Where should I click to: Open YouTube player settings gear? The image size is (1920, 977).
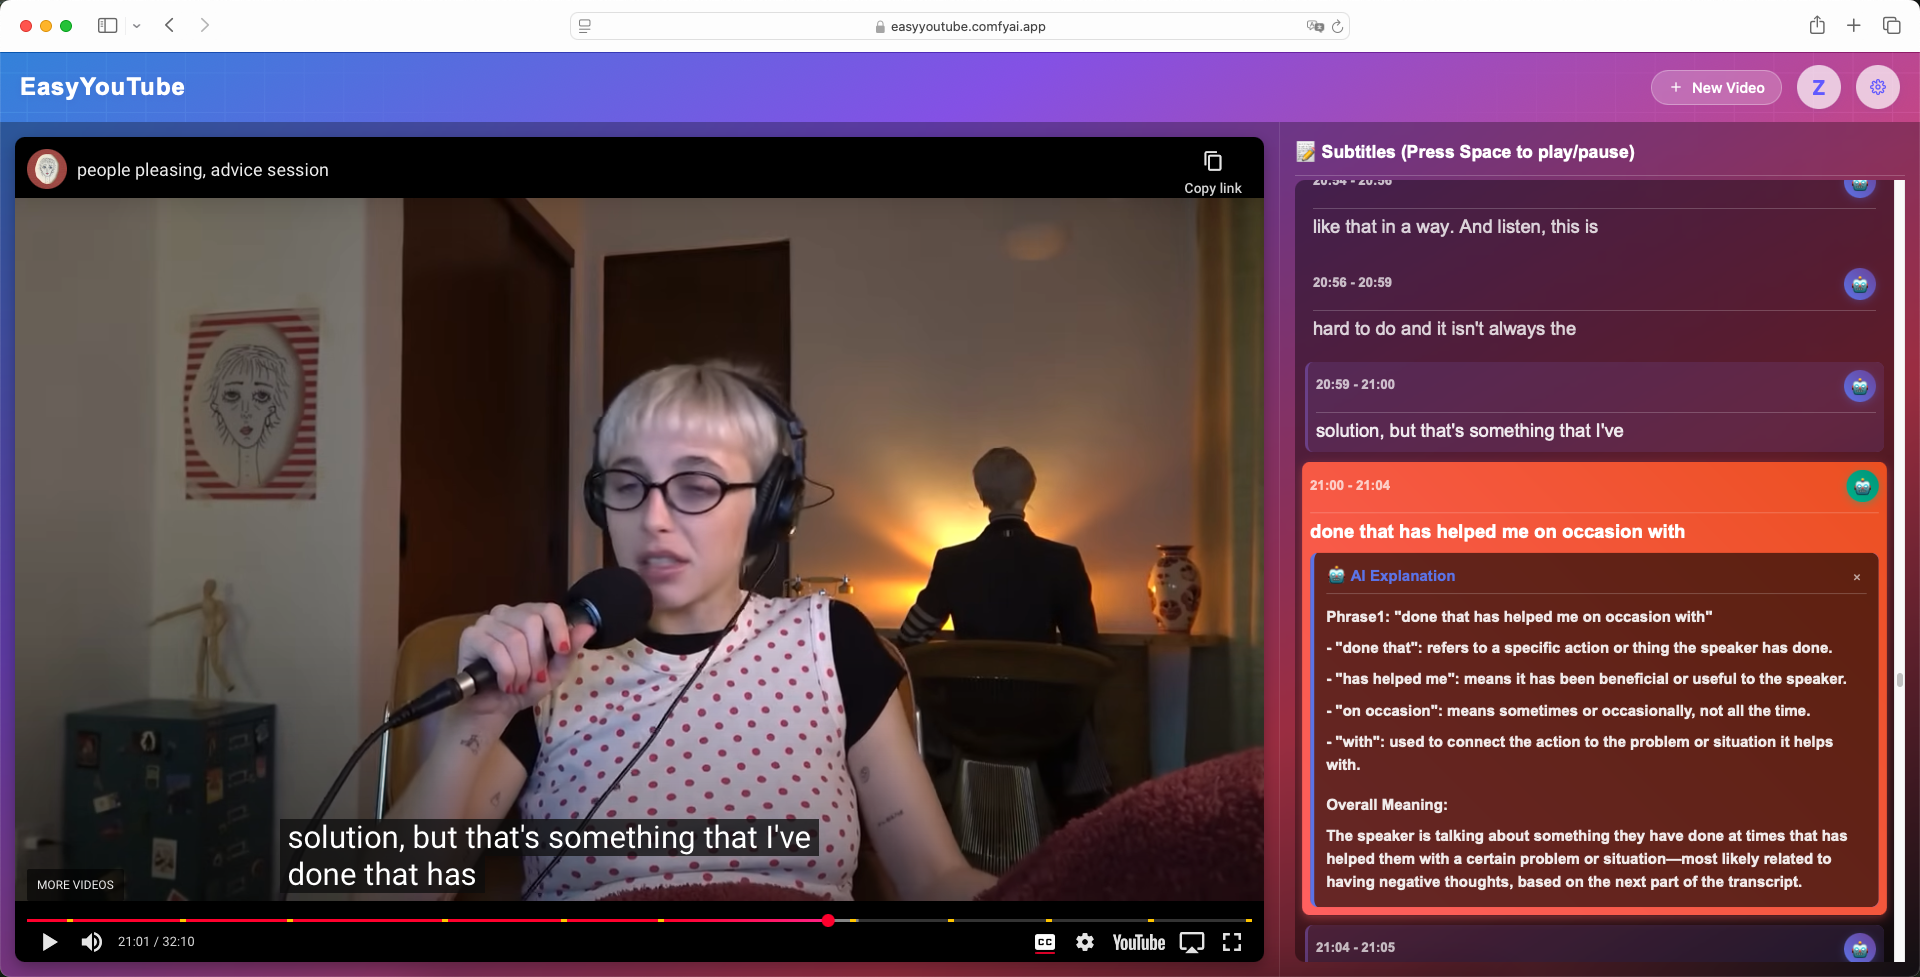coord(1085,942)
